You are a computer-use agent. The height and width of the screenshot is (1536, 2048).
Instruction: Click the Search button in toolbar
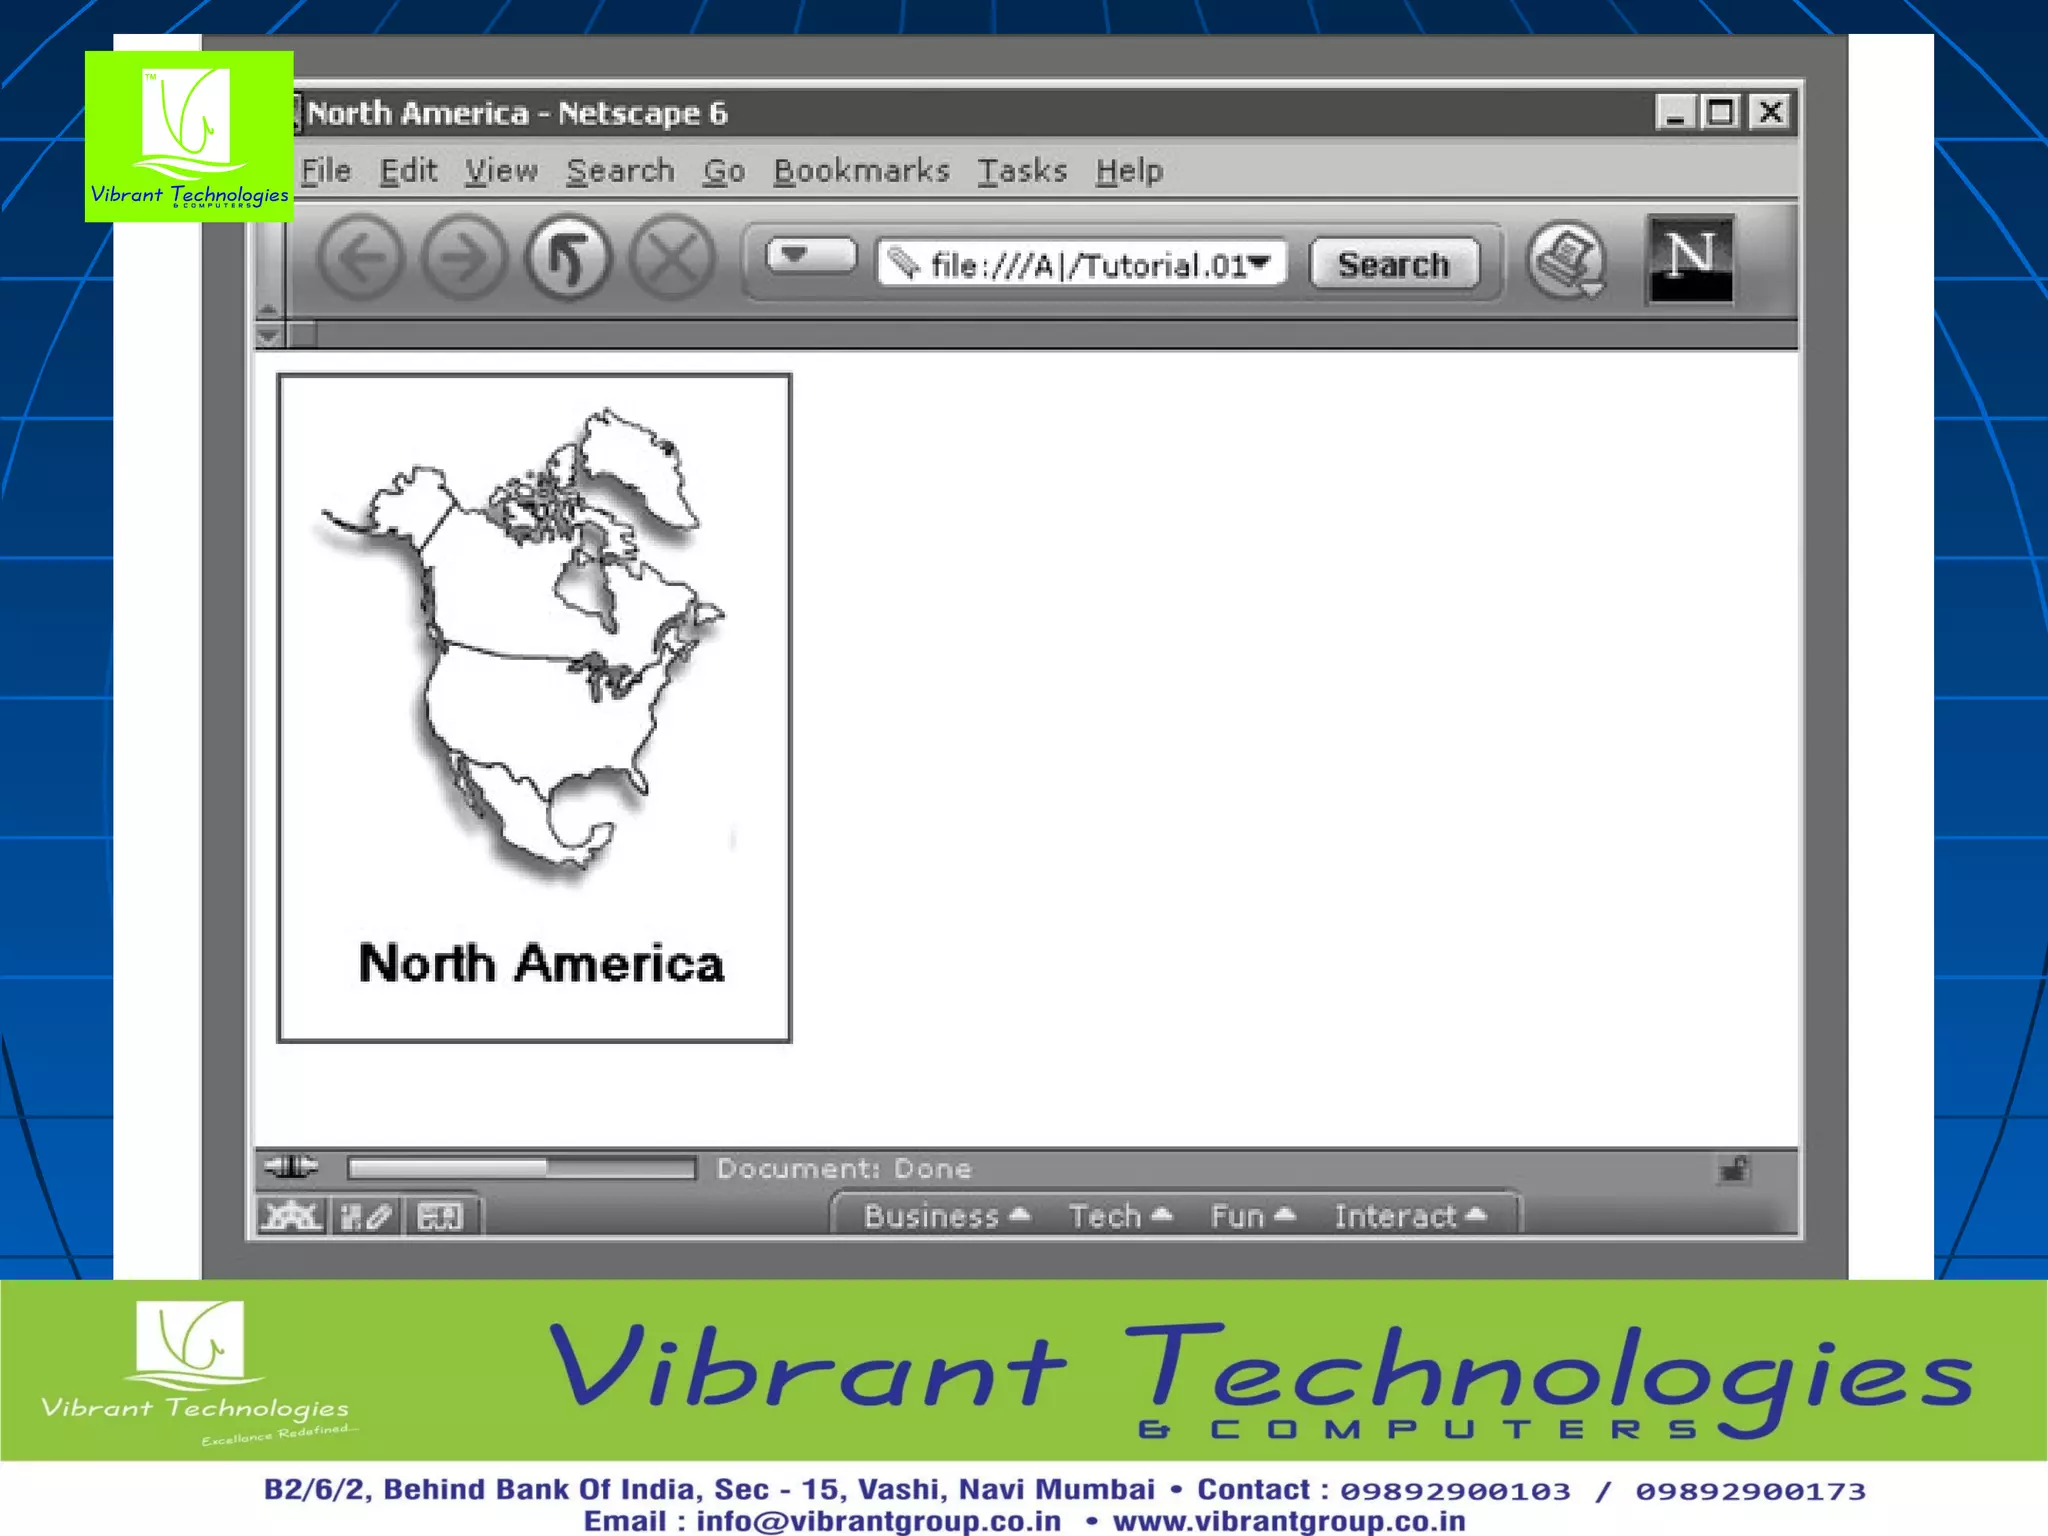(x=1394, y=264)
